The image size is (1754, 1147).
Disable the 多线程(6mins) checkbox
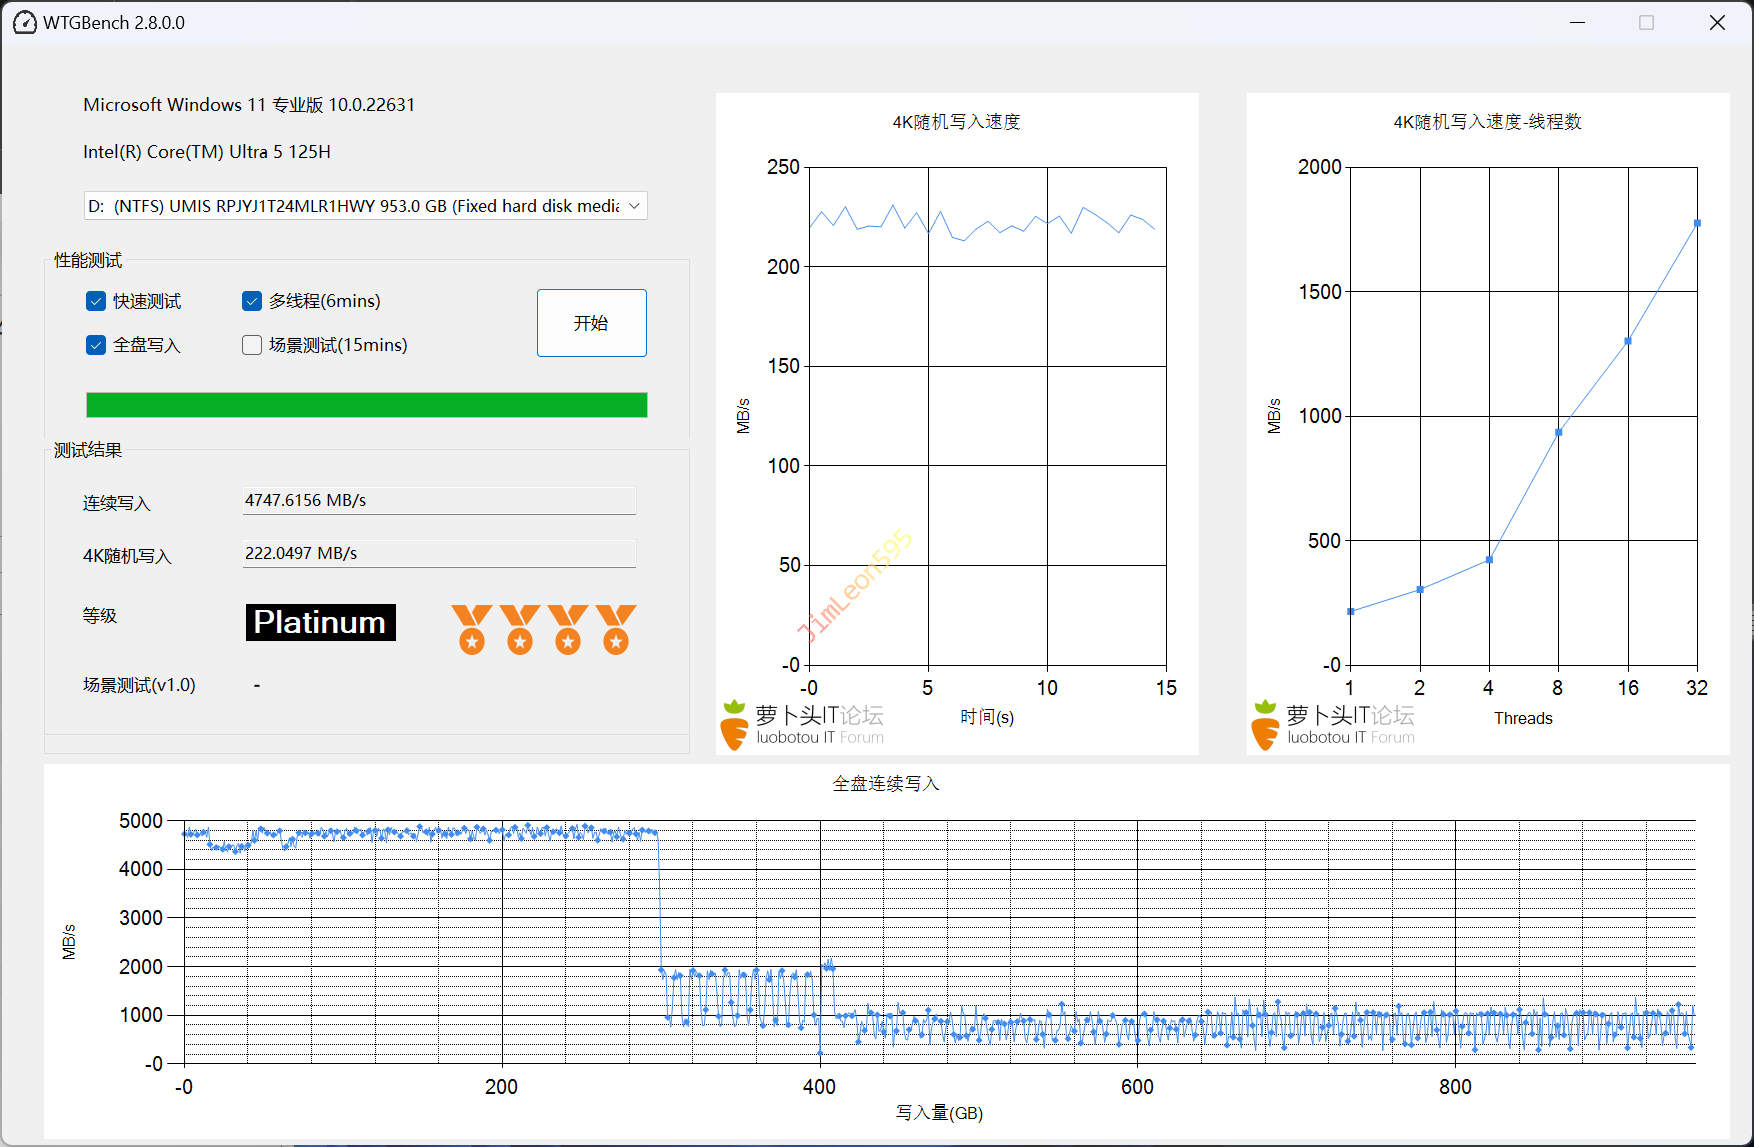point(252,301)
